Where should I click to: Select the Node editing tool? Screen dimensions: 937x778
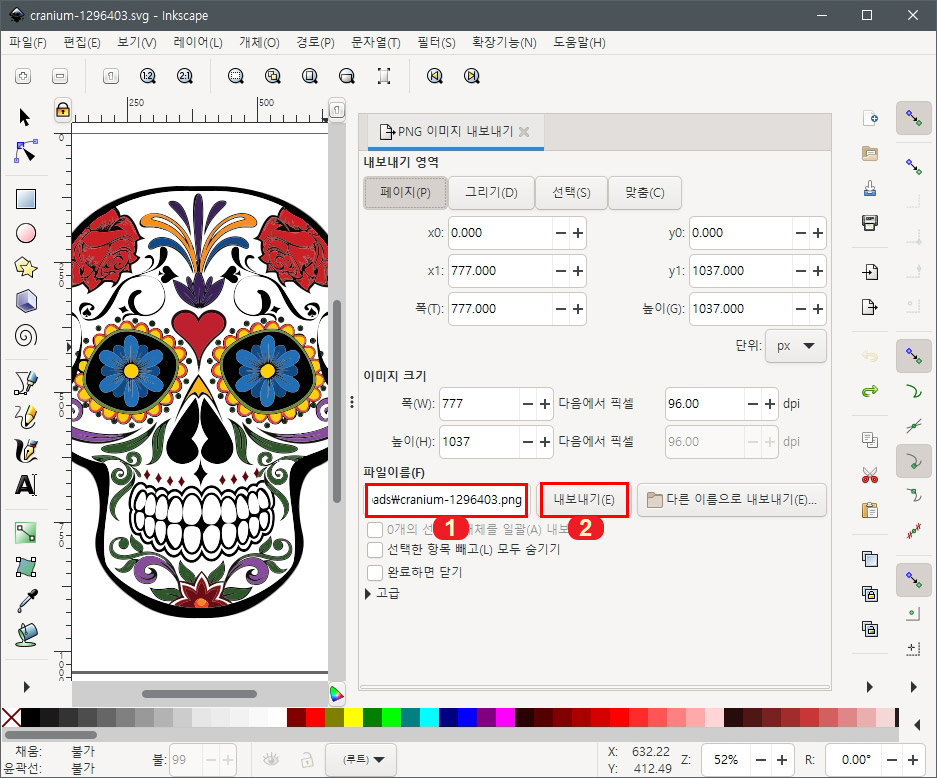coord(26,151)
